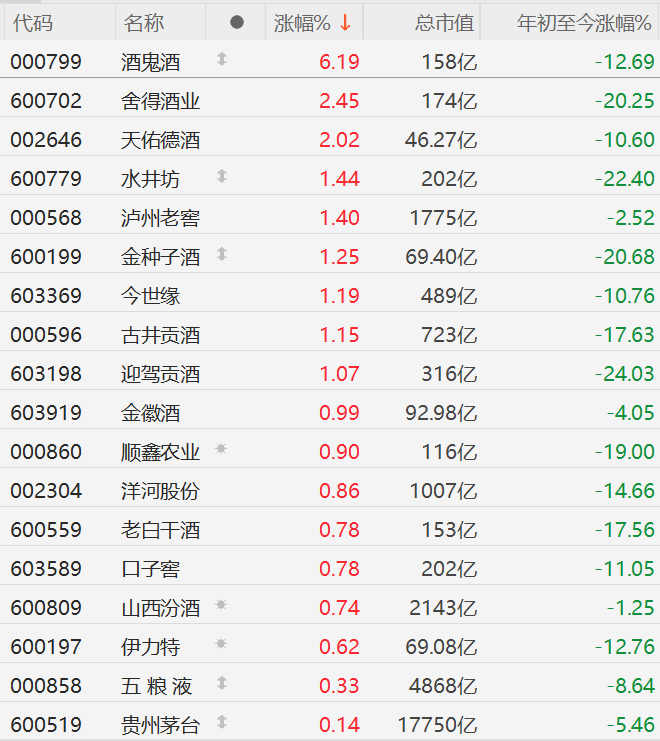Click the star icon beside 伊力特
The image size is (660, 741).
(x=221, y=644)
